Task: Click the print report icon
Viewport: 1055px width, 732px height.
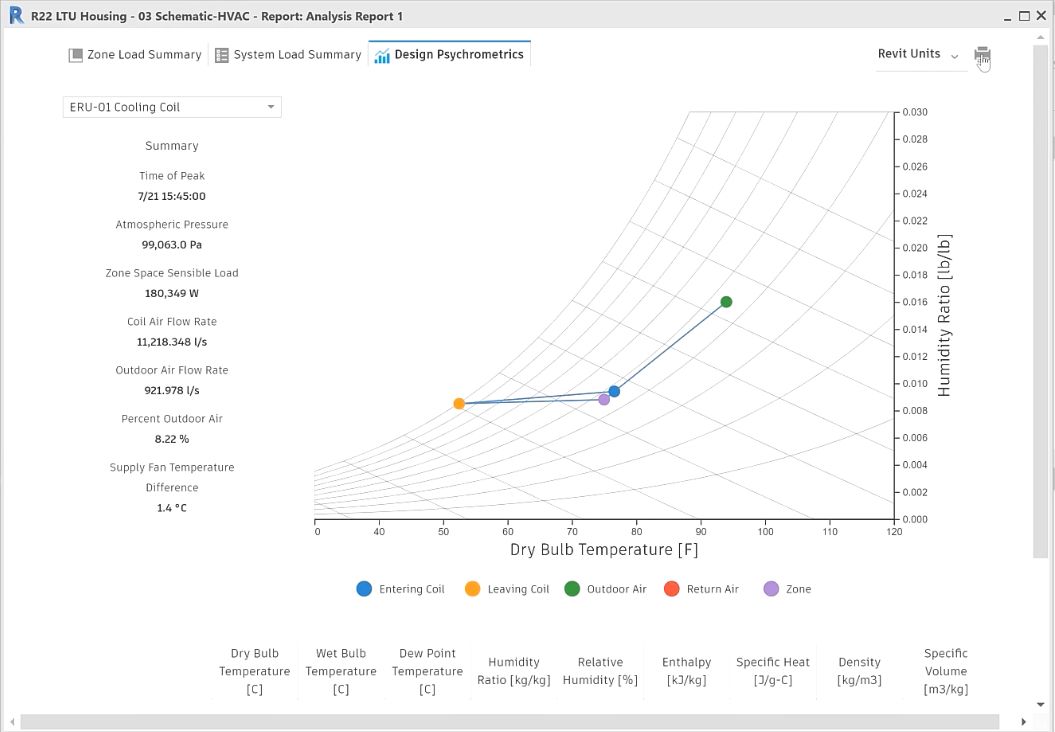Action: [982, 55]
